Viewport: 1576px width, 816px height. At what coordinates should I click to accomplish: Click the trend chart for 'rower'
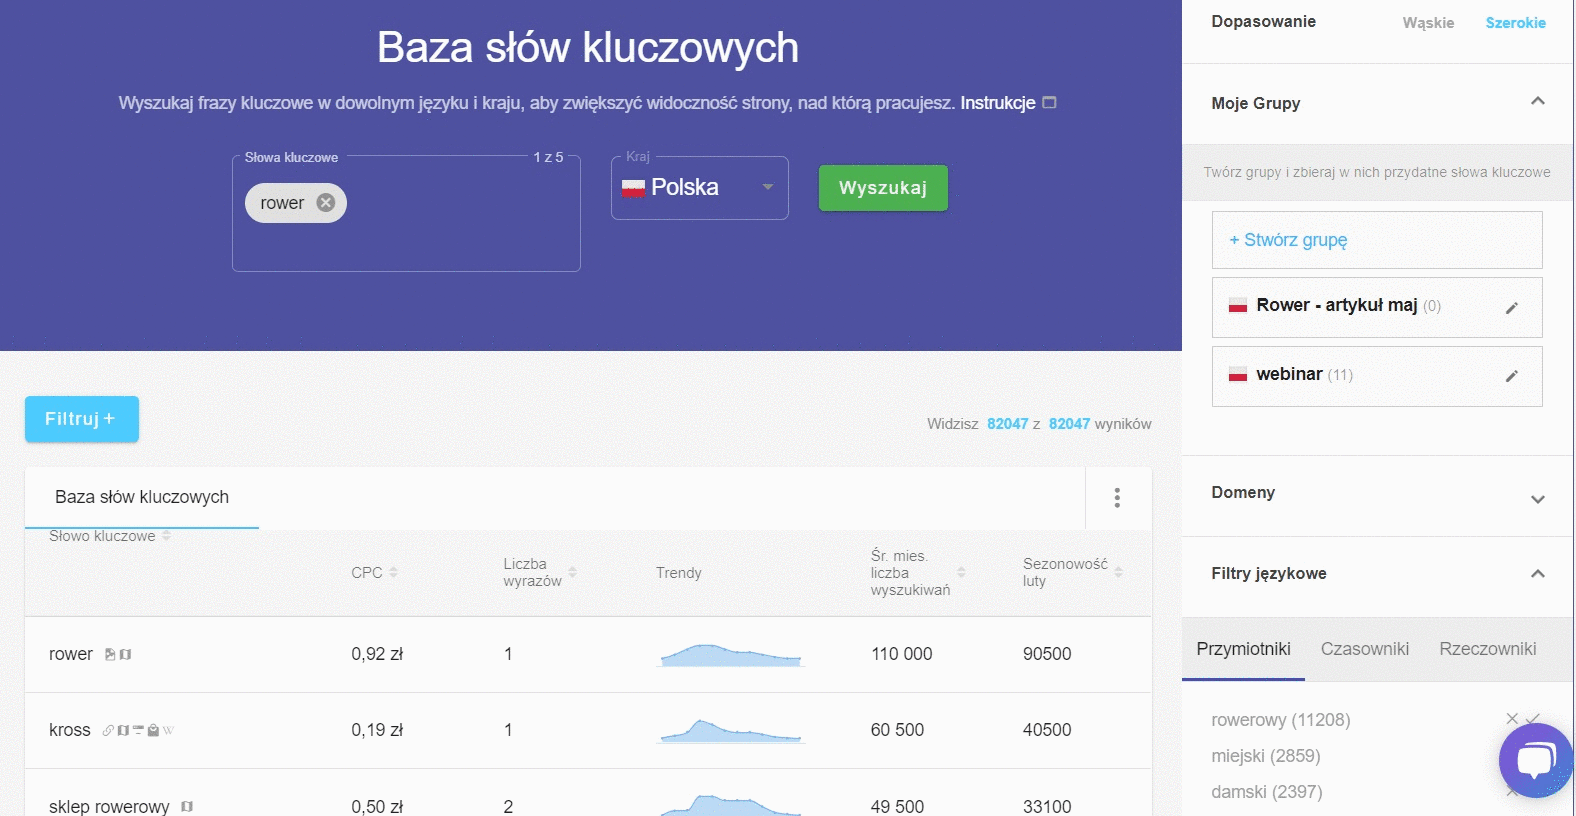730,655
